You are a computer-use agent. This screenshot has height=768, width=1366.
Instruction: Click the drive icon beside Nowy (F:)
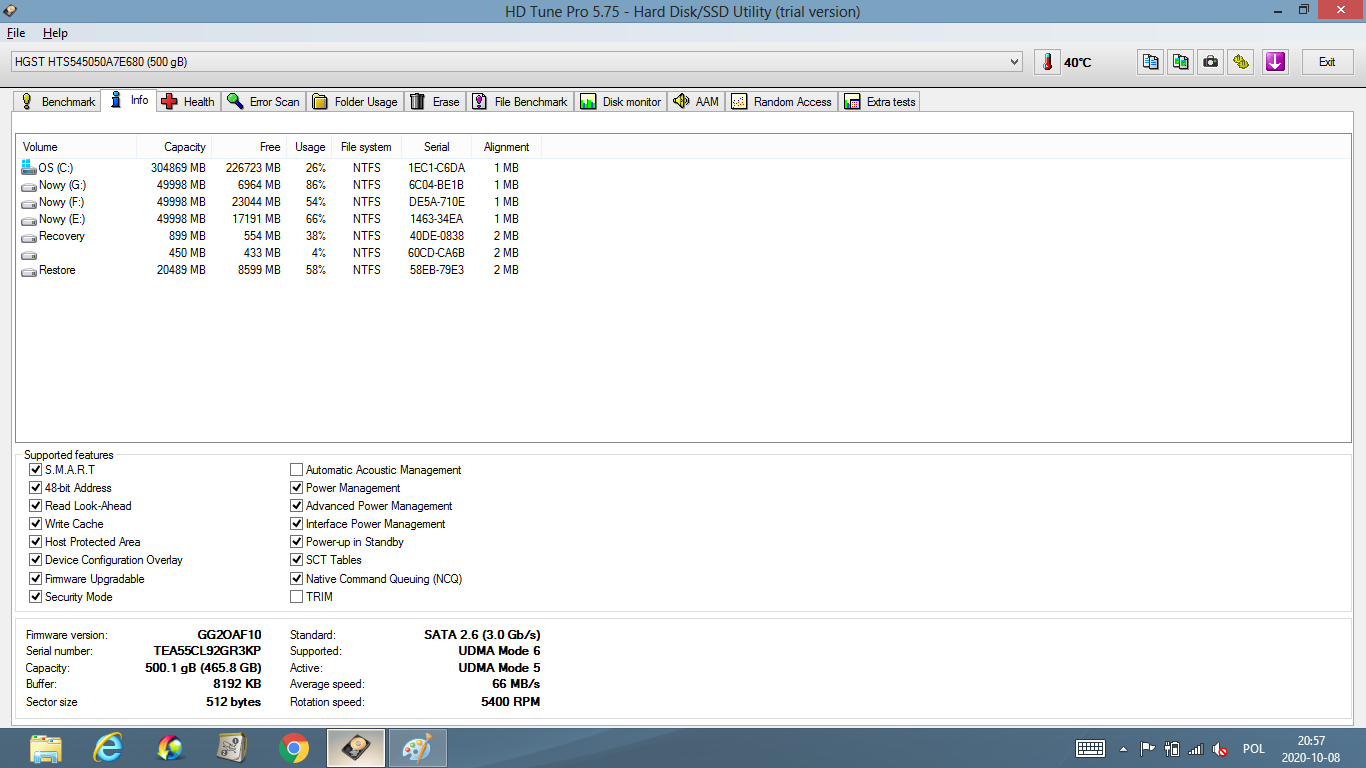(29, 202)
